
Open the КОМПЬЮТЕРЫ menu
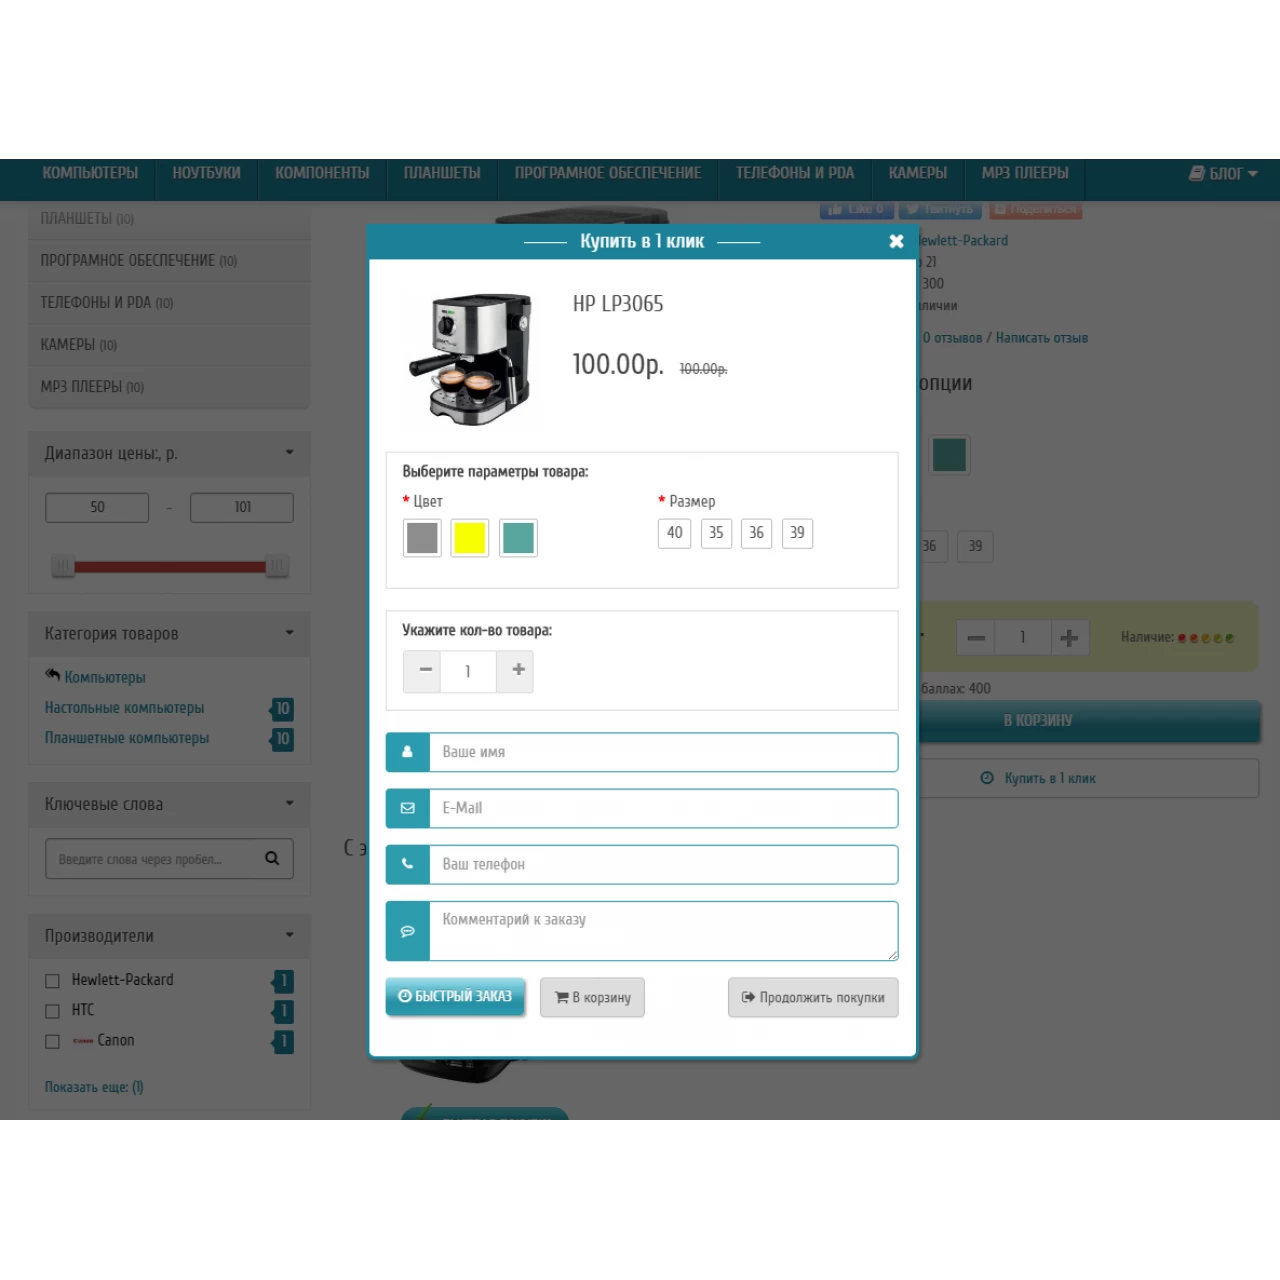coord(90,173)
